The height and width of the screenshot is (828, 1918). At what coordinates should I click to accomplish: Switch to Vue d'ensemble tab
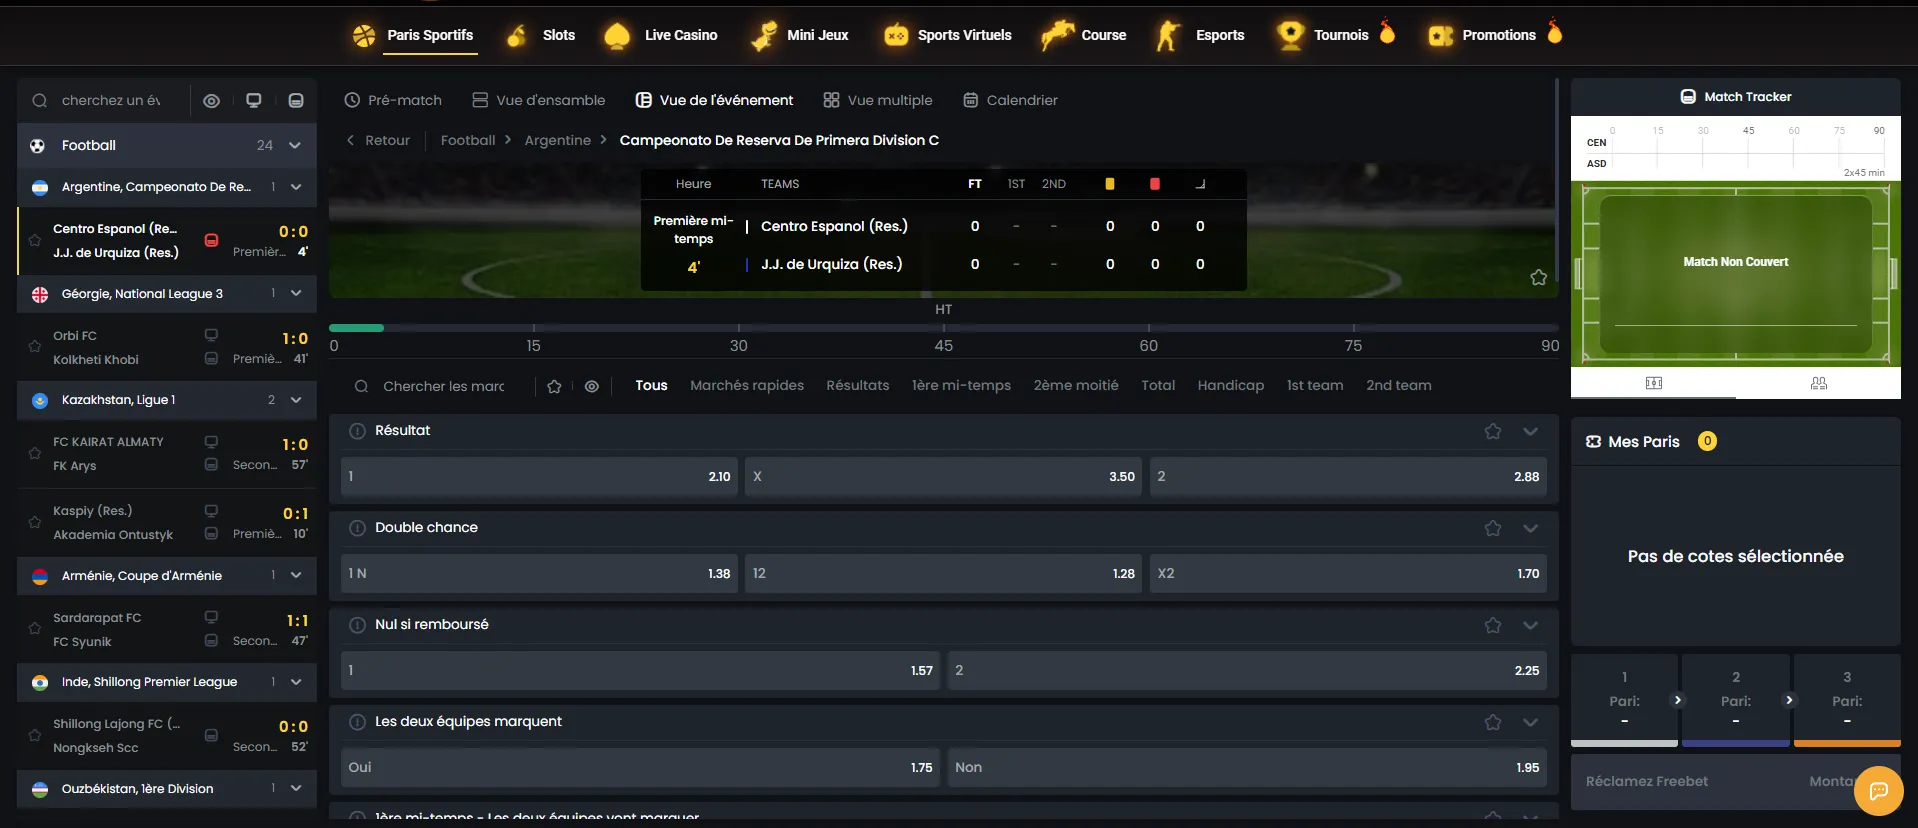click(538, 101)
